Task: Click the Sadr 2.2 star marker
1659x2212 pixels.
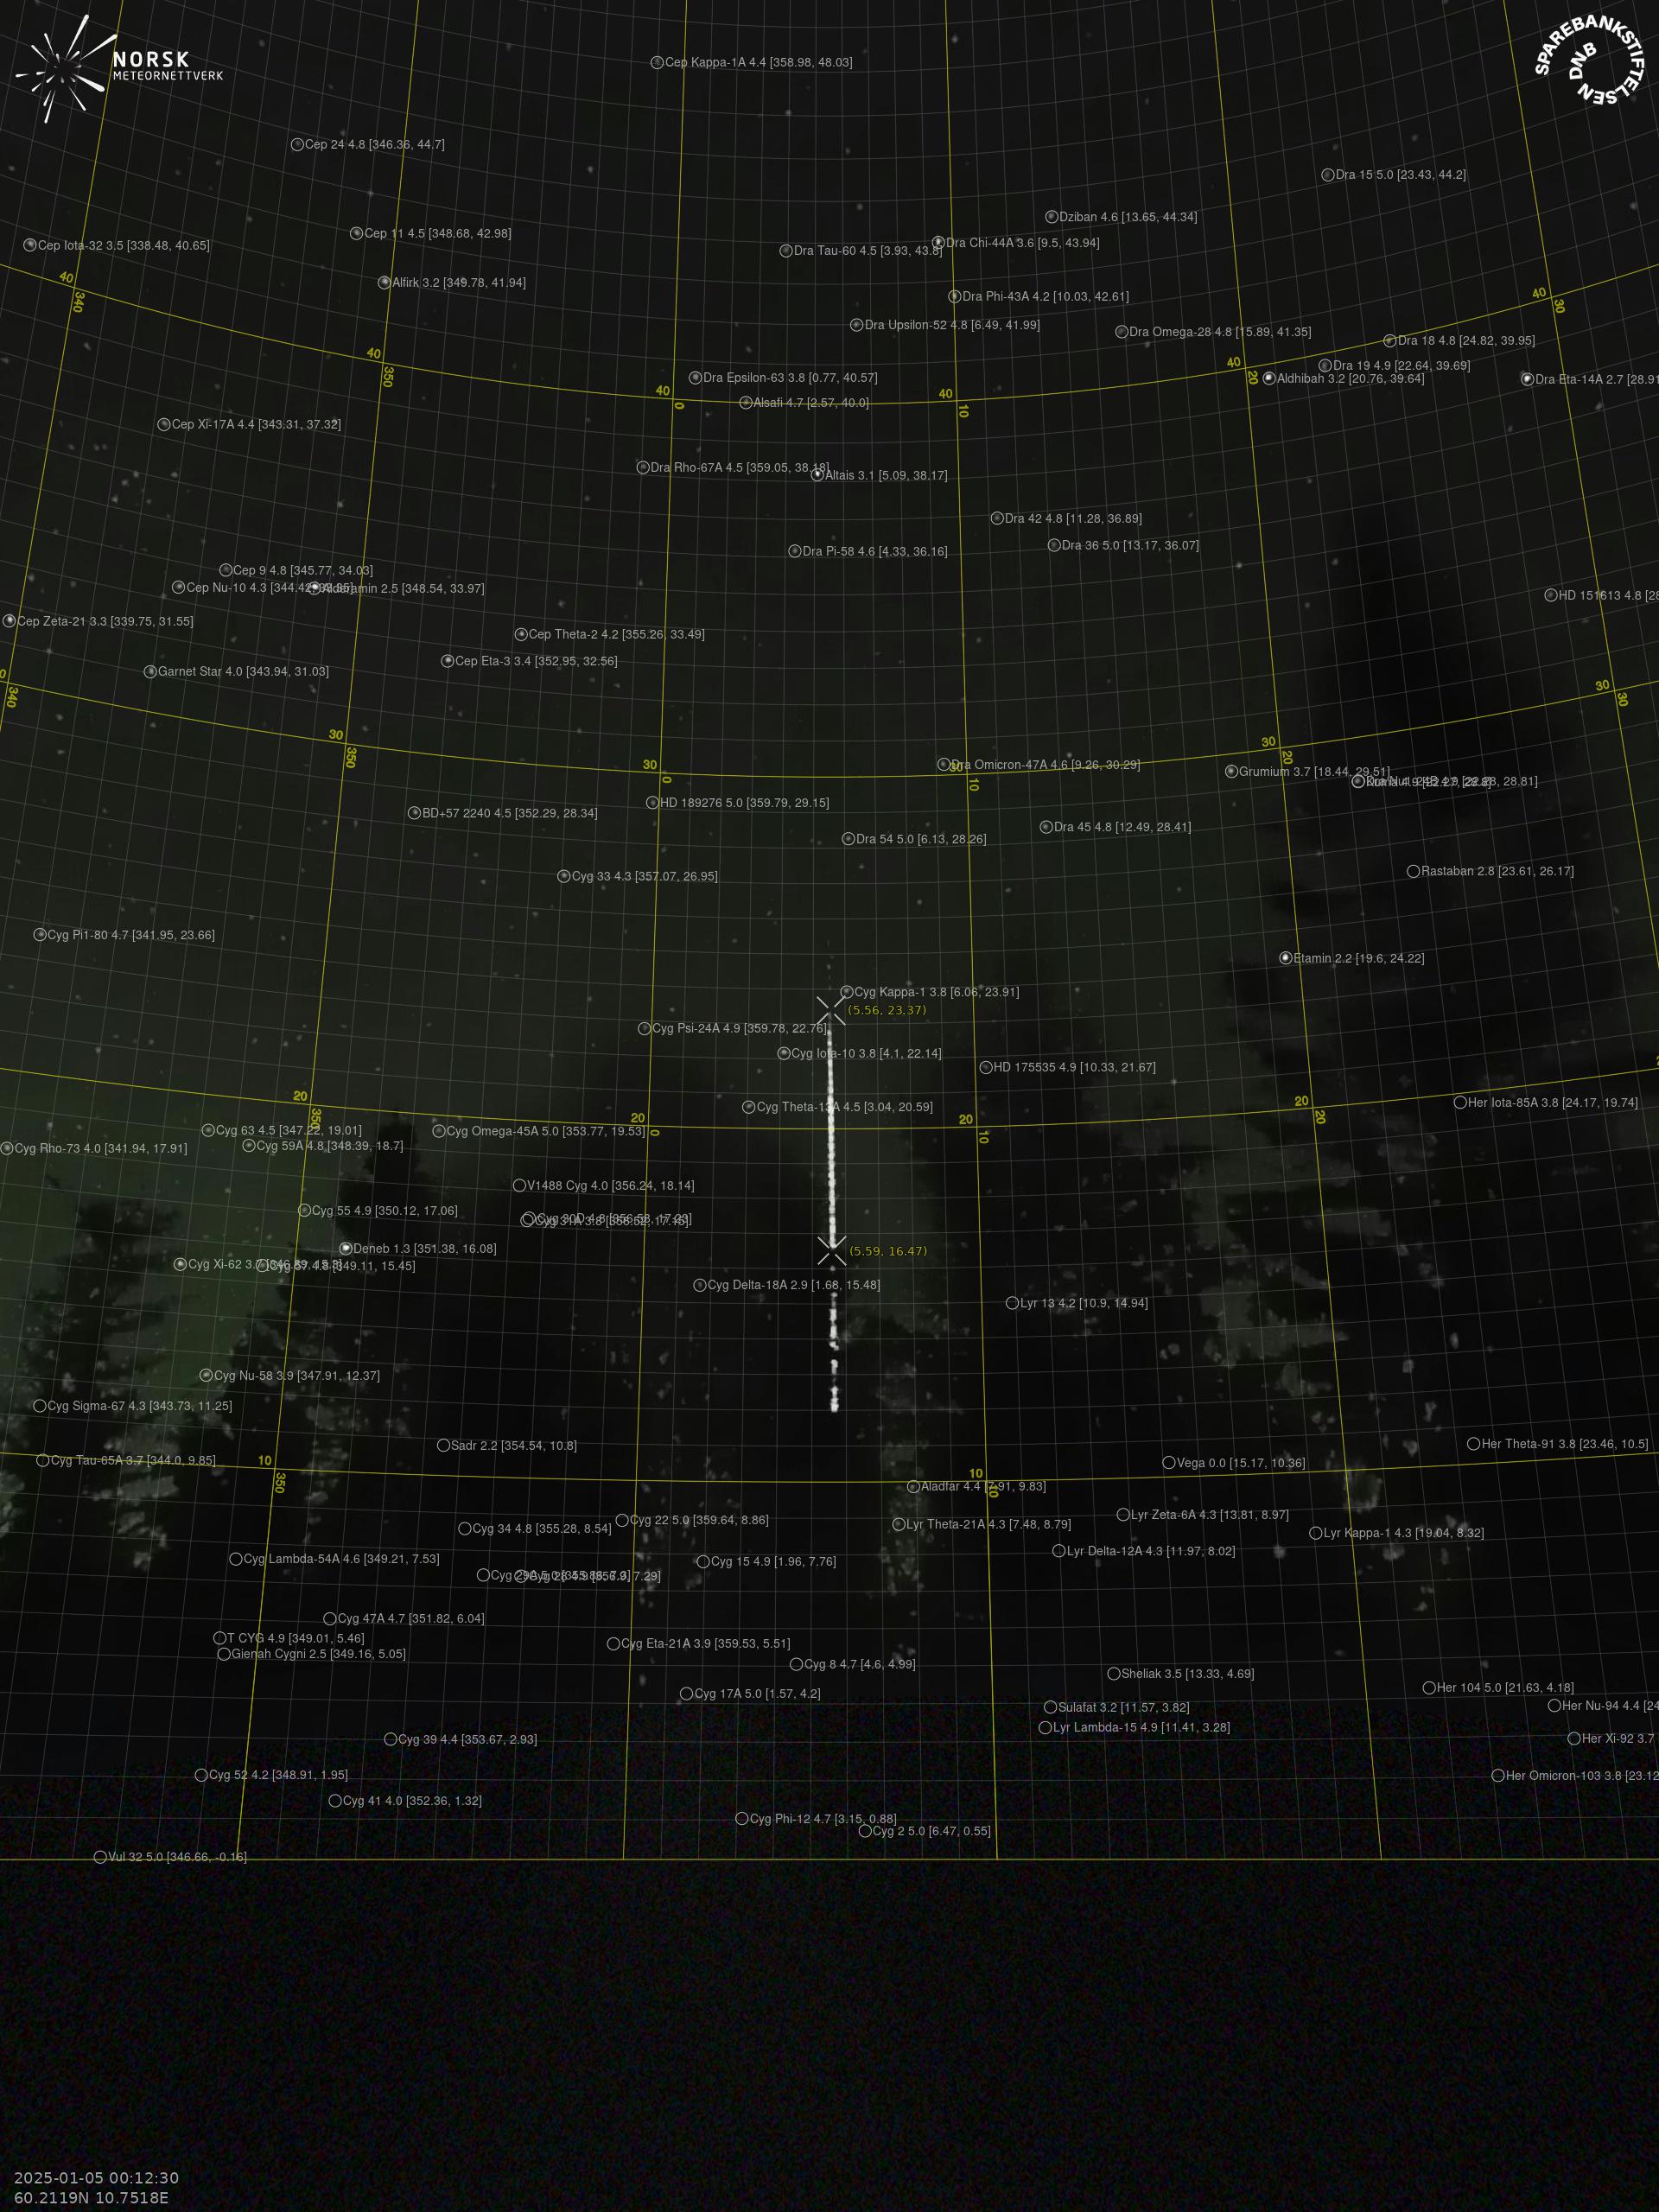Action: (443, 1445)
